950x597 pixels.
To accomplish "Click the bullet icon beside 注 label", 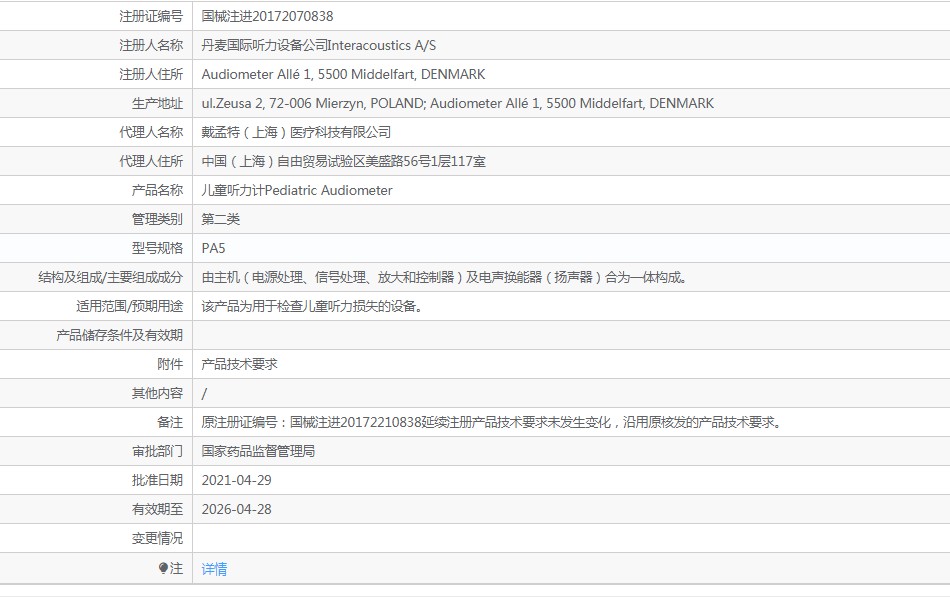I will [163, 568].
